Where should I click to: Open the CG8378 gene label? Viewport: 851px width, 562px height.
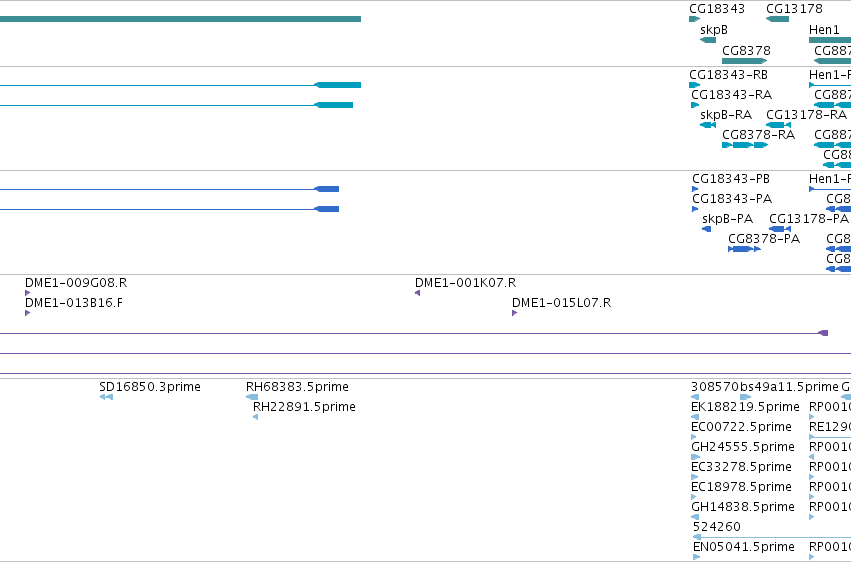(x=746, y=50)
